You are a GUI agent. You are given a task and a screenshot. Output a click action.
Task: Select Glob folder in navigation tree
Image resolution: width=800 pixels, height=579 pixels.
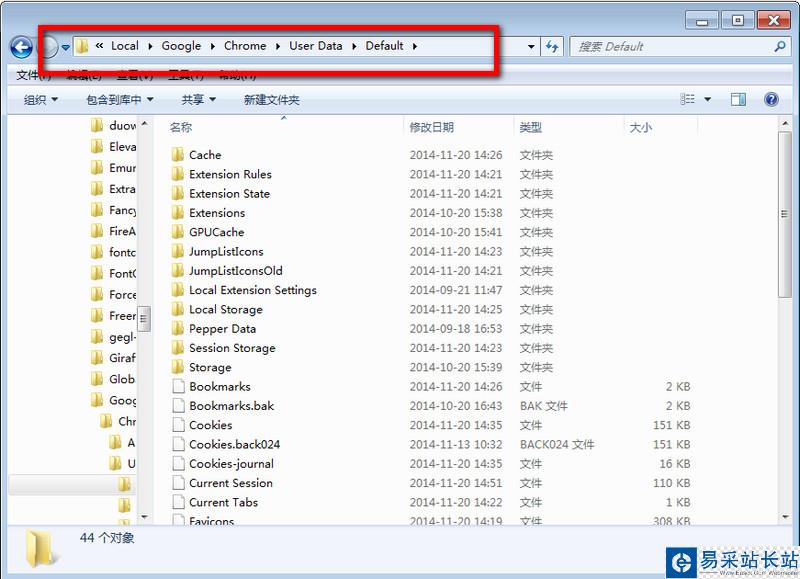[x=113, y=379]
